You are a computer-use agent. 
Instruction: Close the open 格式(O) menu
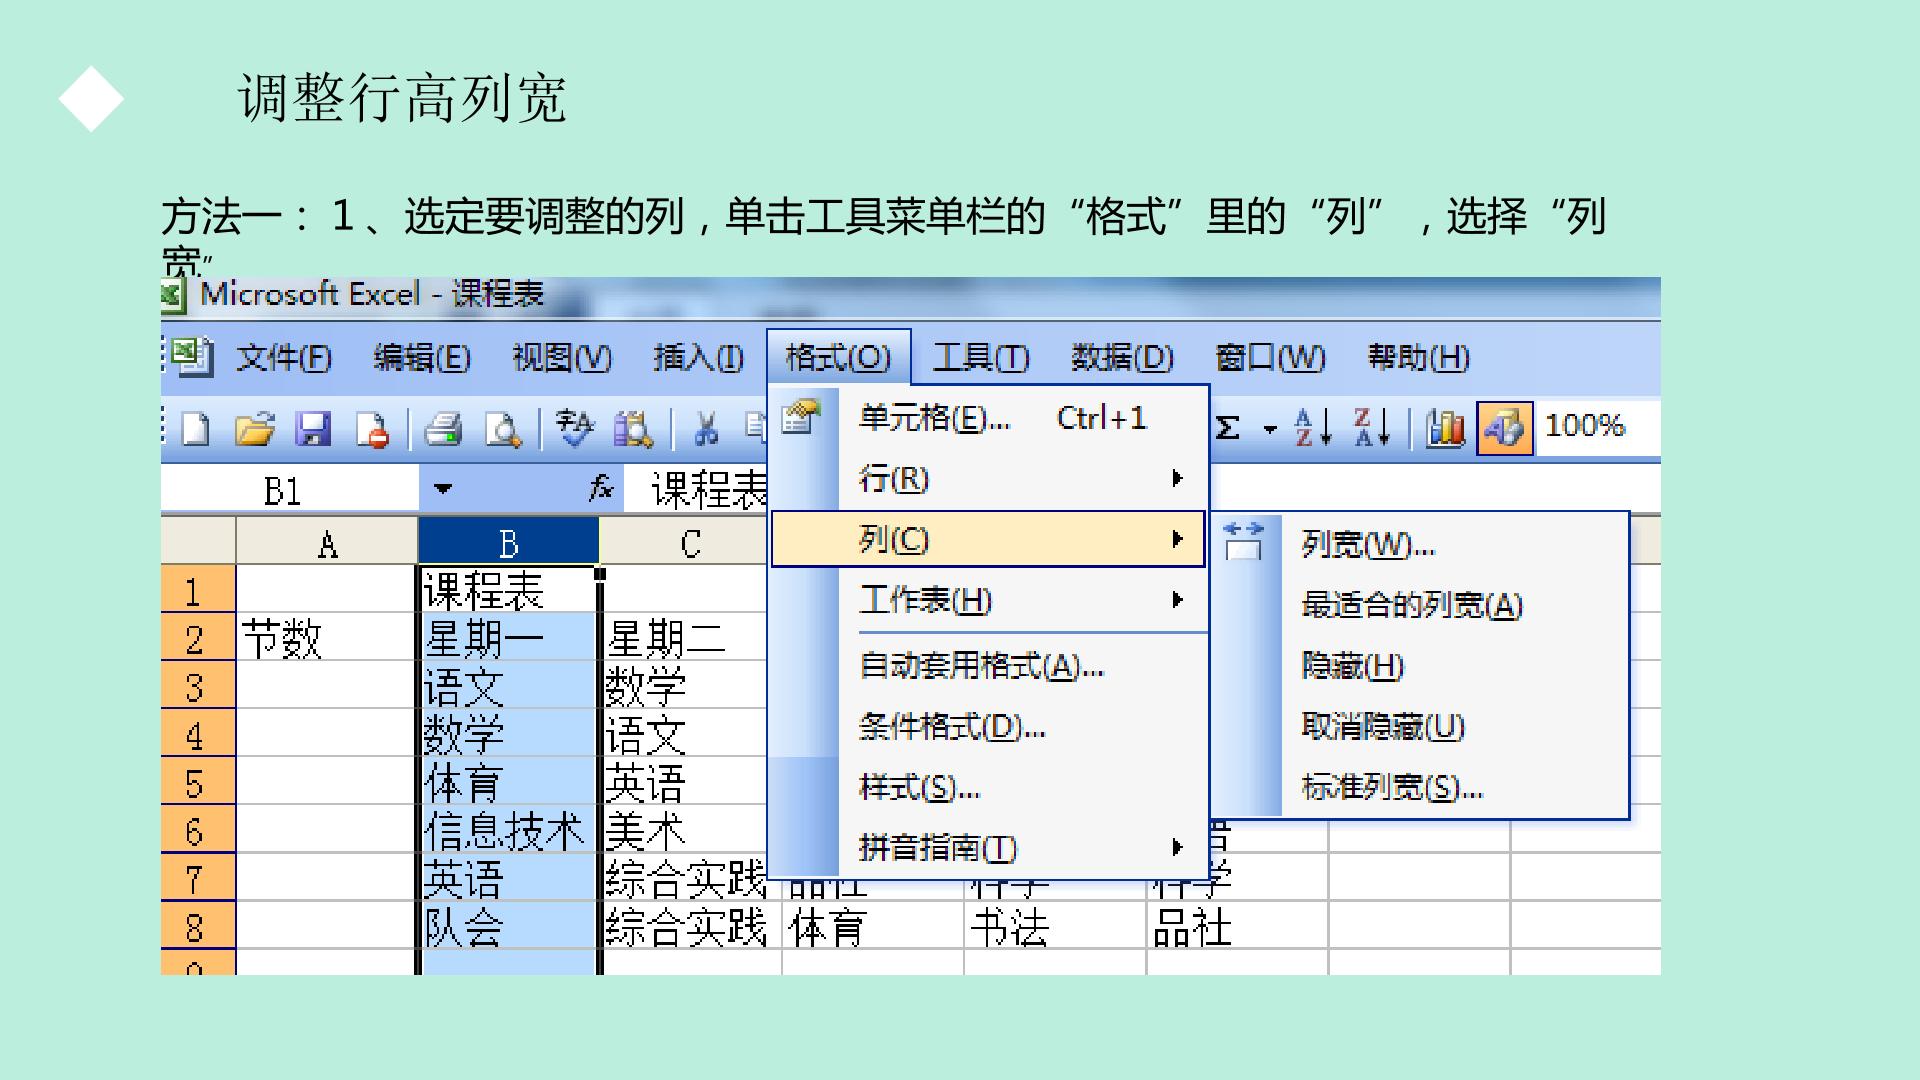(x=838, y=357)
